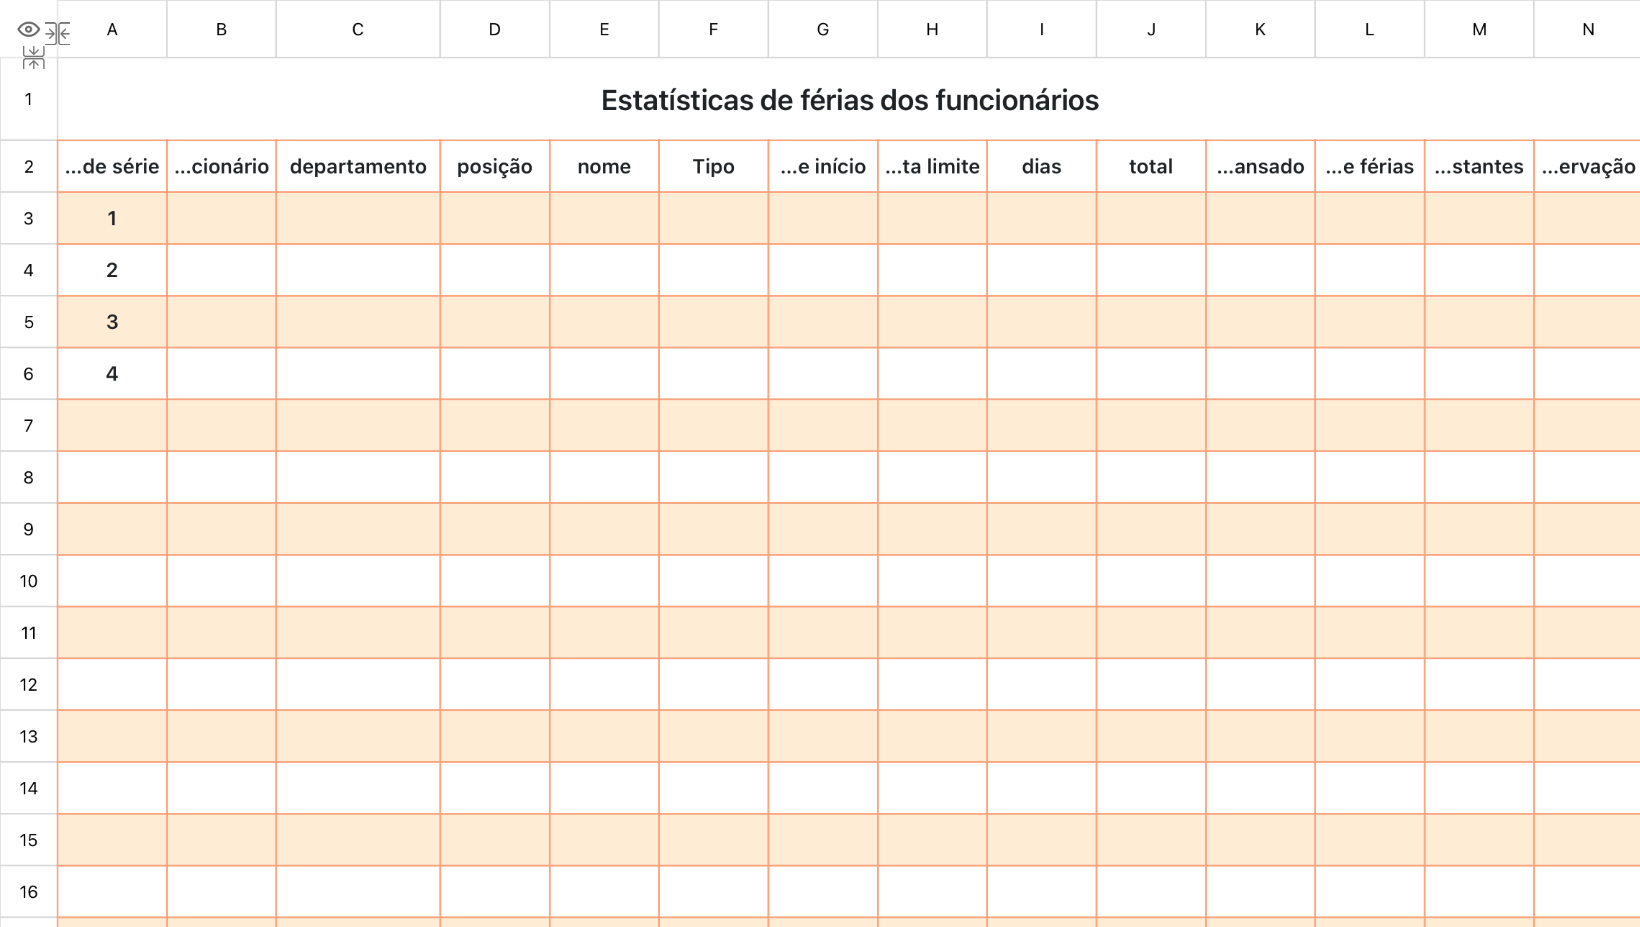Select row 12 header

point(28,685)
